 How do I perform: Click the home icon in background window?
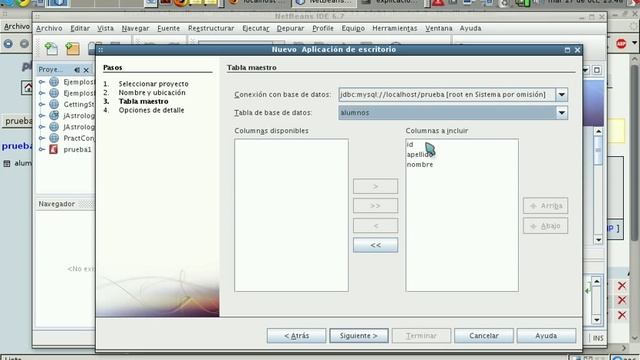click(x=27, y=88)
